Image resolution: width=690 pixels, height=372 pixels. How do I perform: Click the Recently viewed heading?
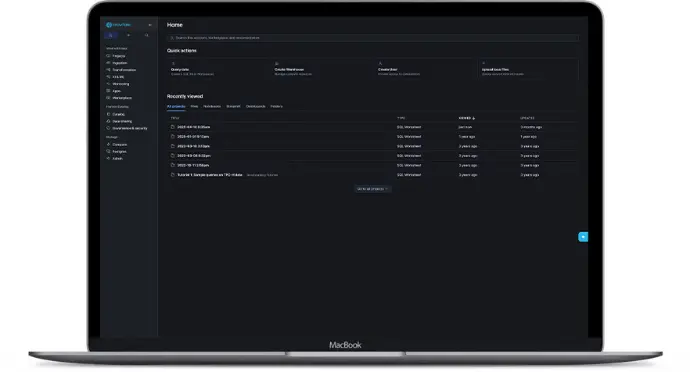click(x=185, y=96)
